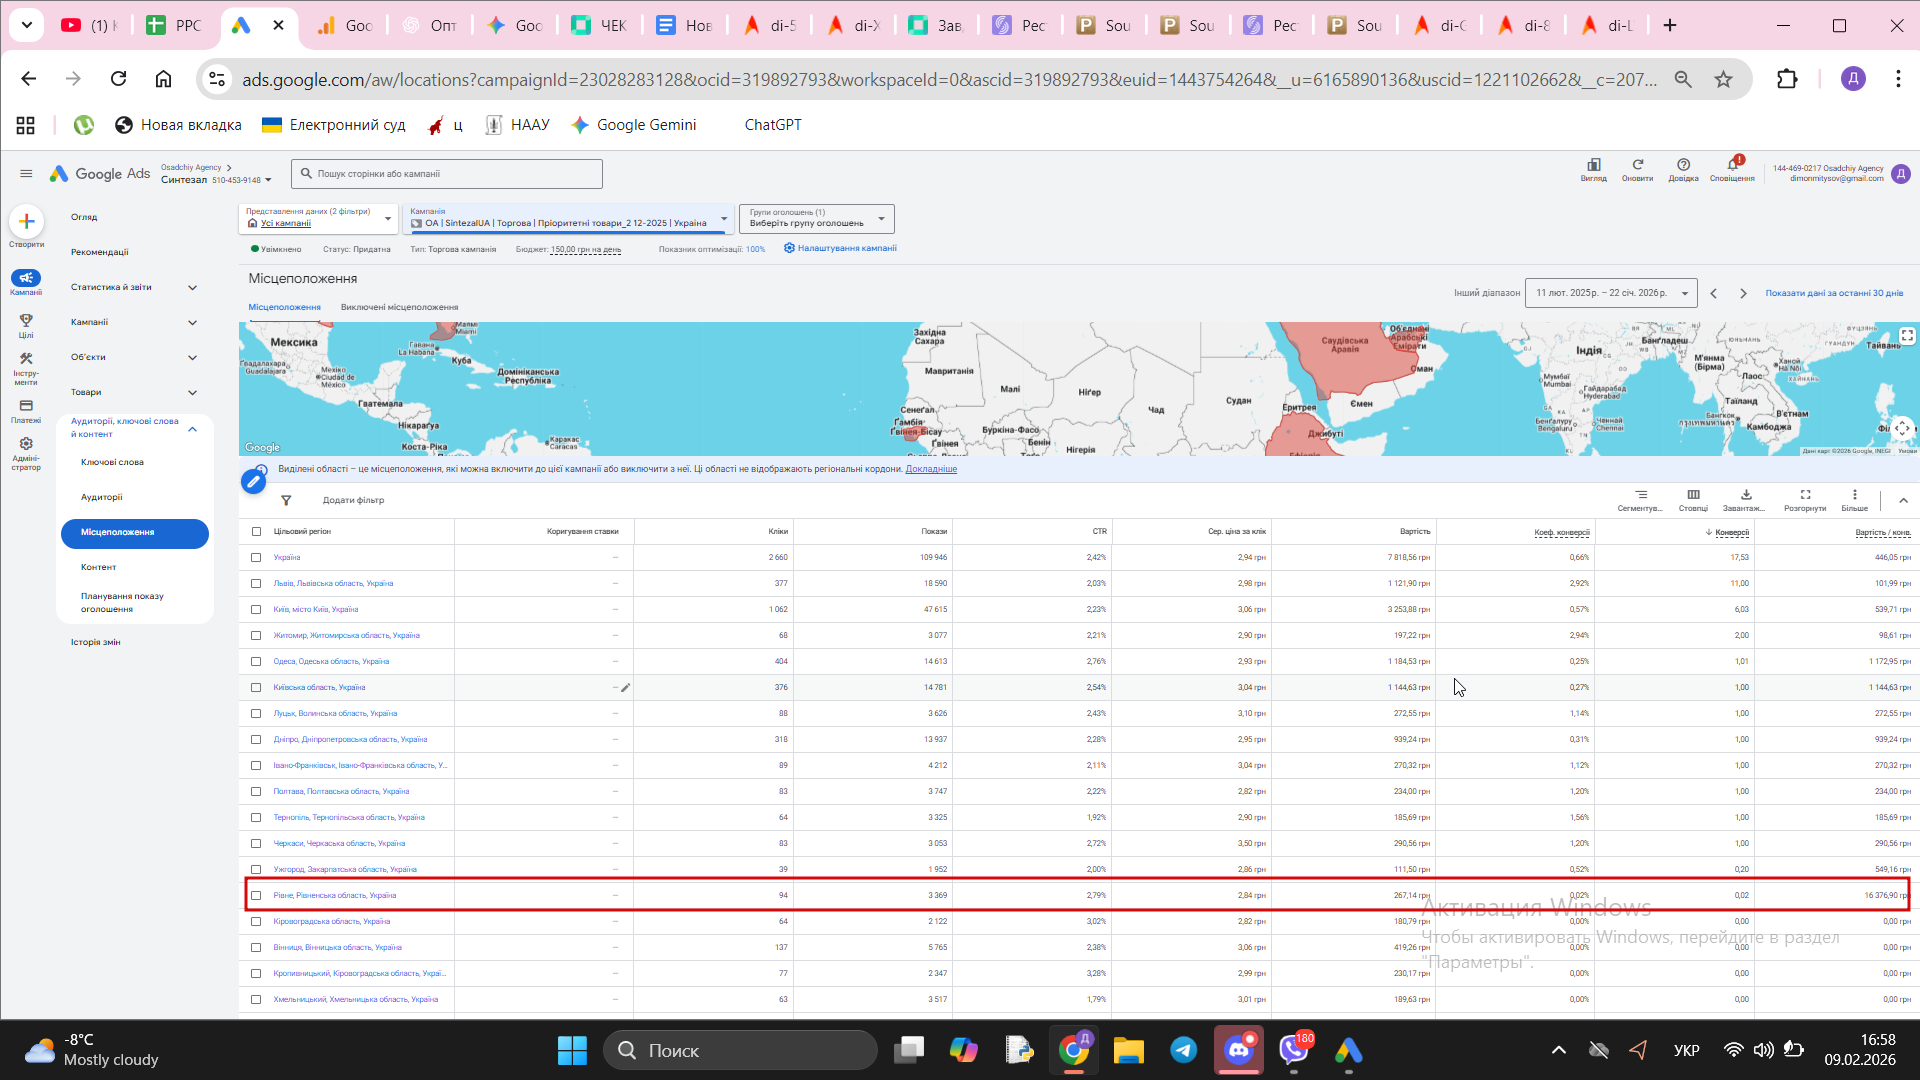The image size is (1920, 1080).
Task: Switch to Виключені місцеположення tab
Action: coord(399,307)
